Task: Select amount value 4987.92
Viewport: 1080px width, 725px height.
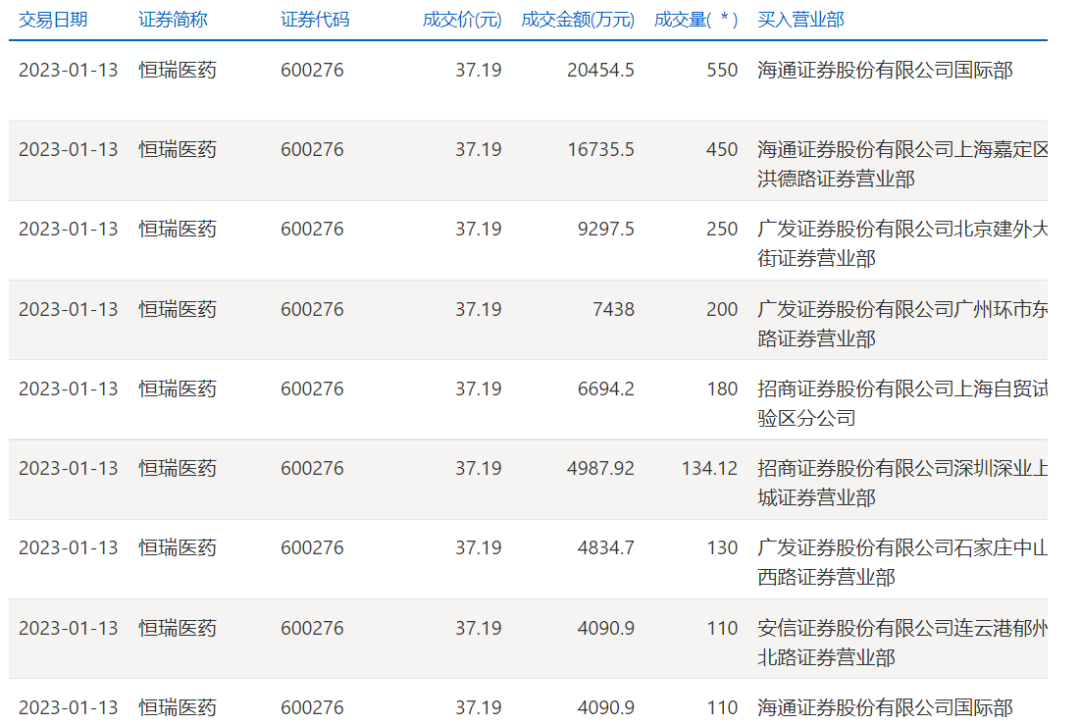Action: click(x=601, y=468)
